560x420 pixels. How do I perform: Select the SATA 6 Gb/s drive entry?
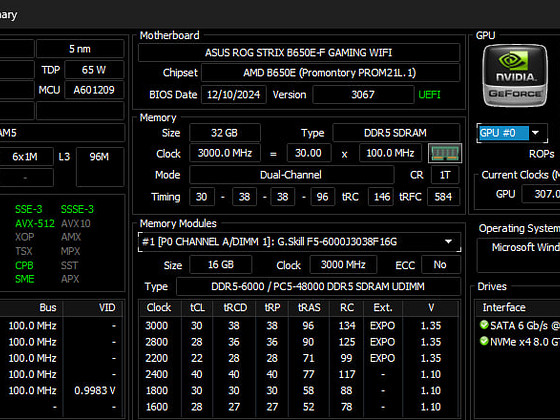[x=520, y=325]
